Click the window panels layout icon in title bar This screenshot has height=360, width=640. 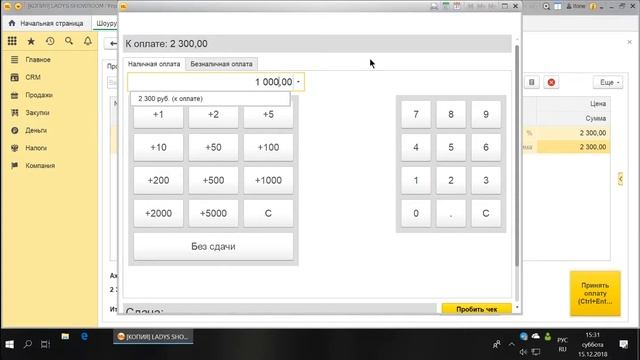558,6
